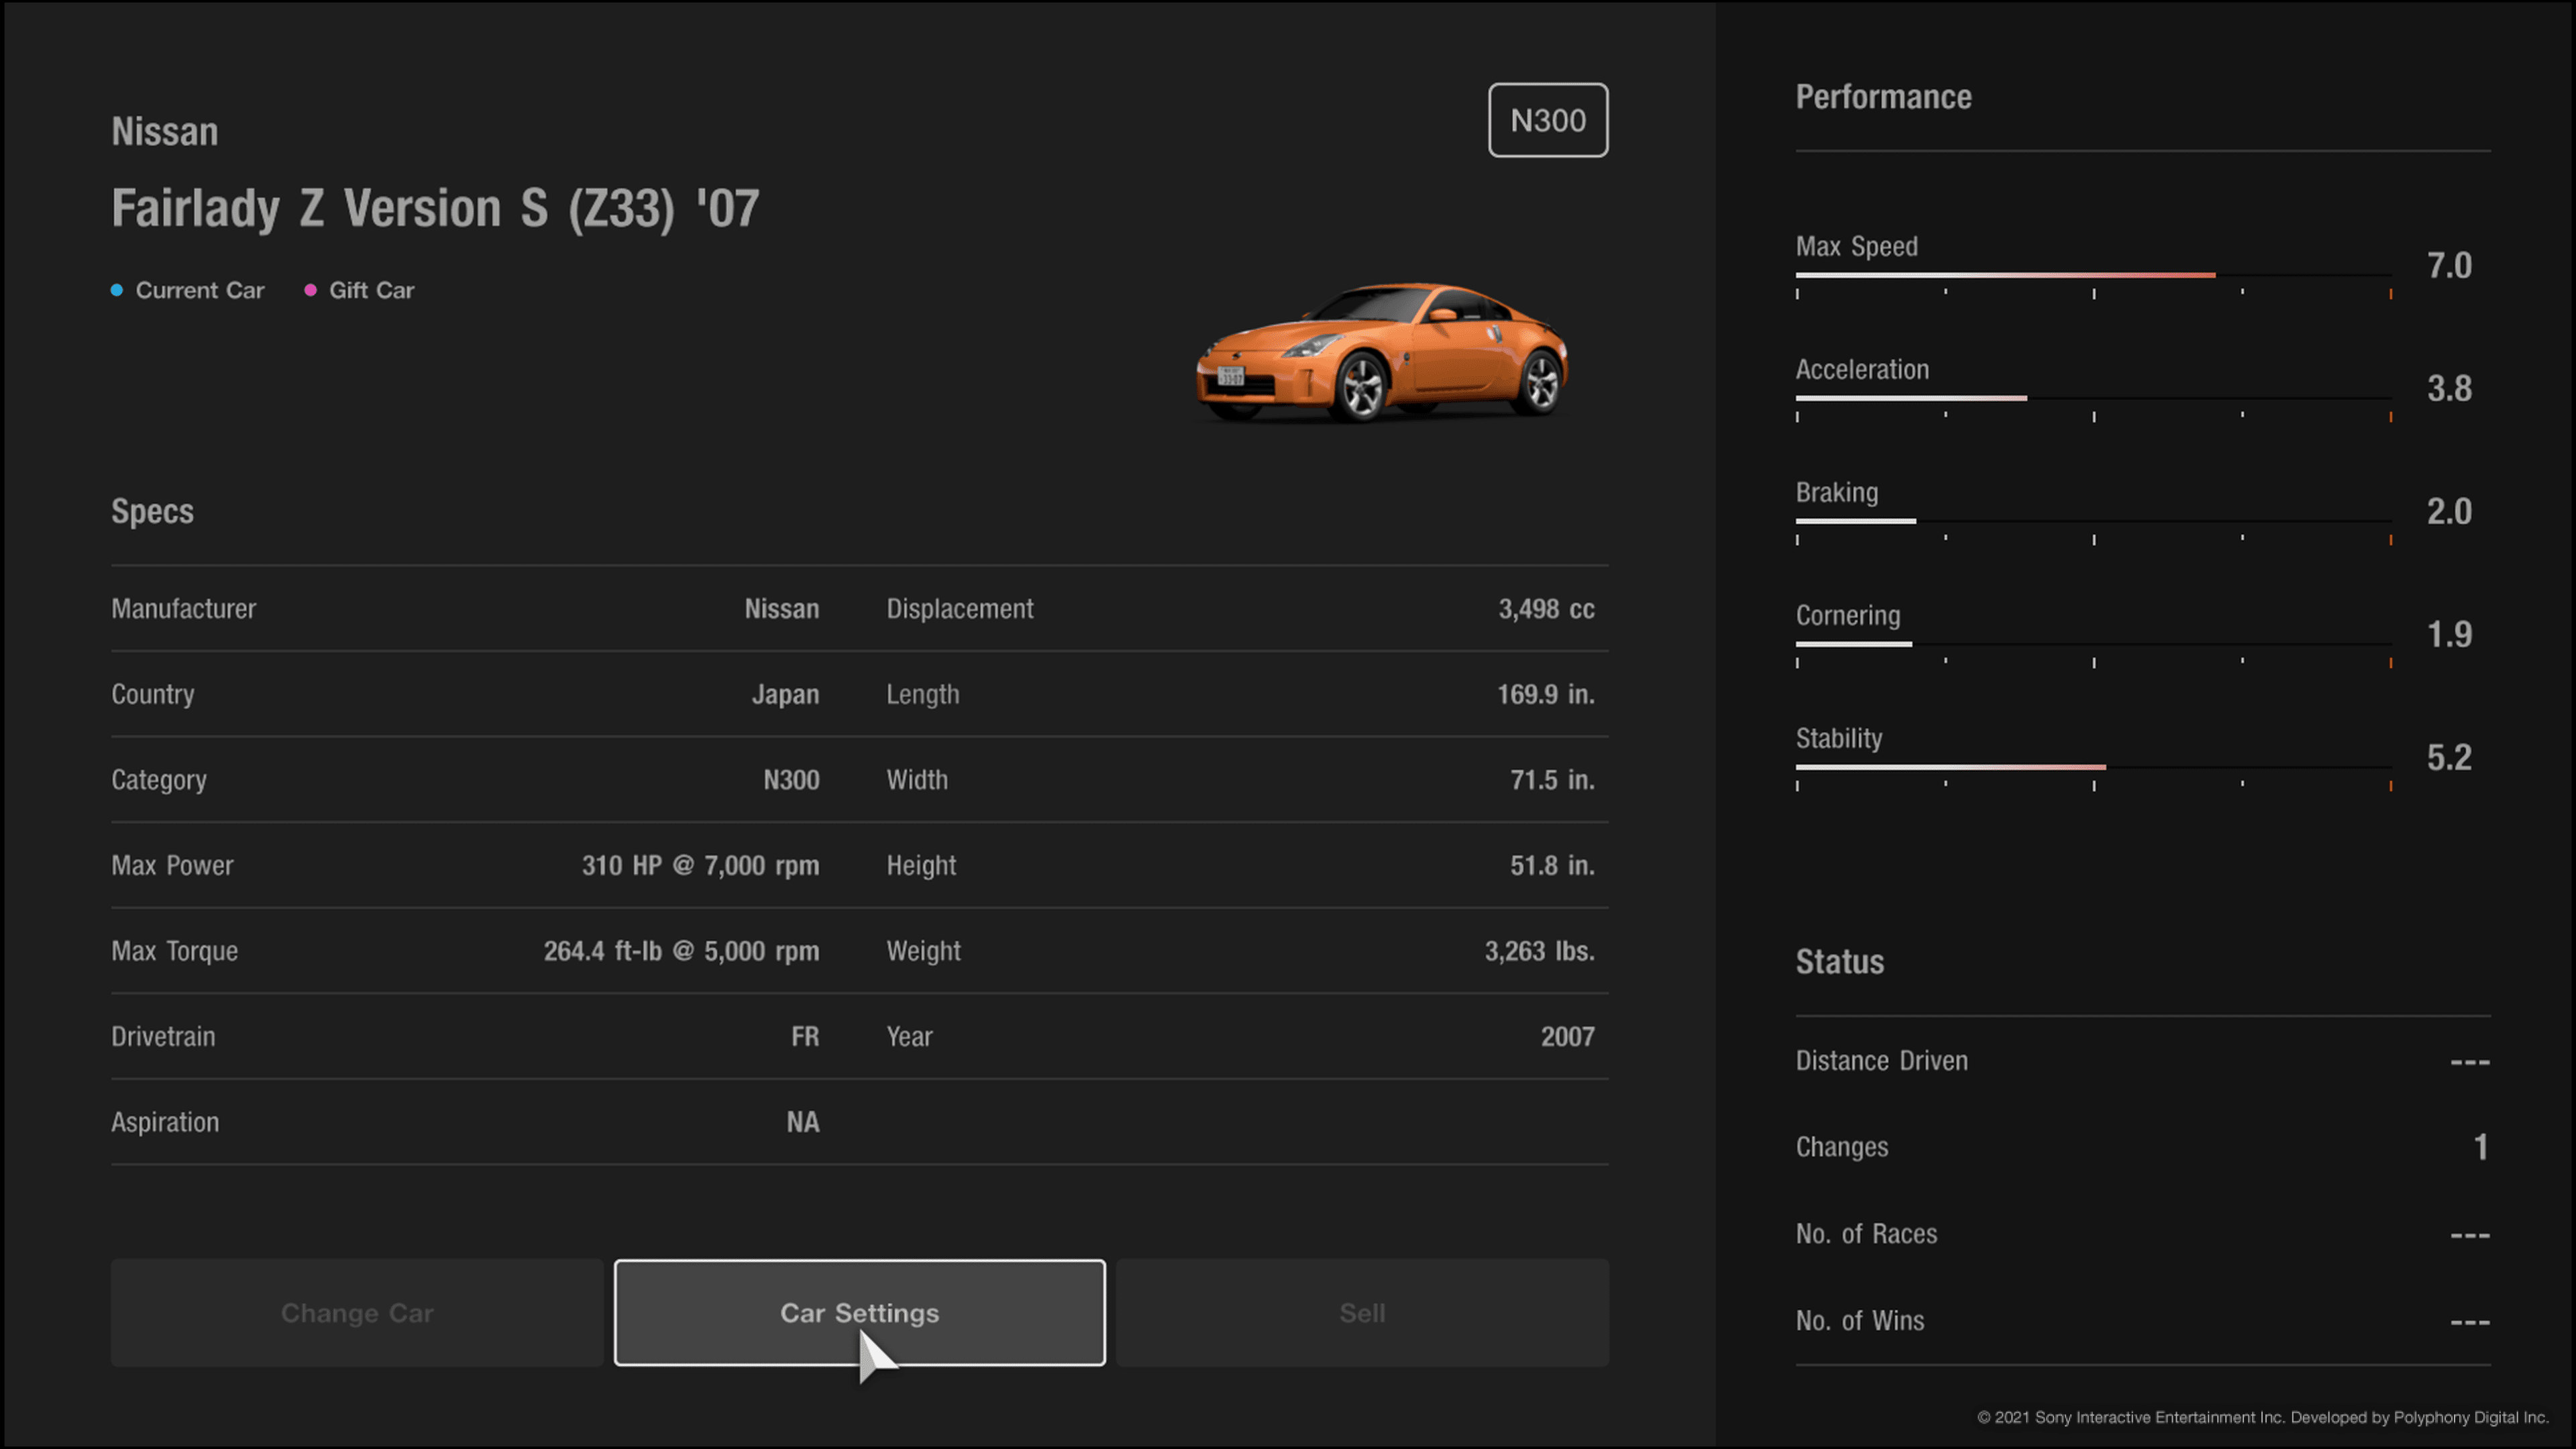Image resolution: width=2576 pixels, height=1449 pixels.
Task: Open Car Settings
Action: [859, 1312]
